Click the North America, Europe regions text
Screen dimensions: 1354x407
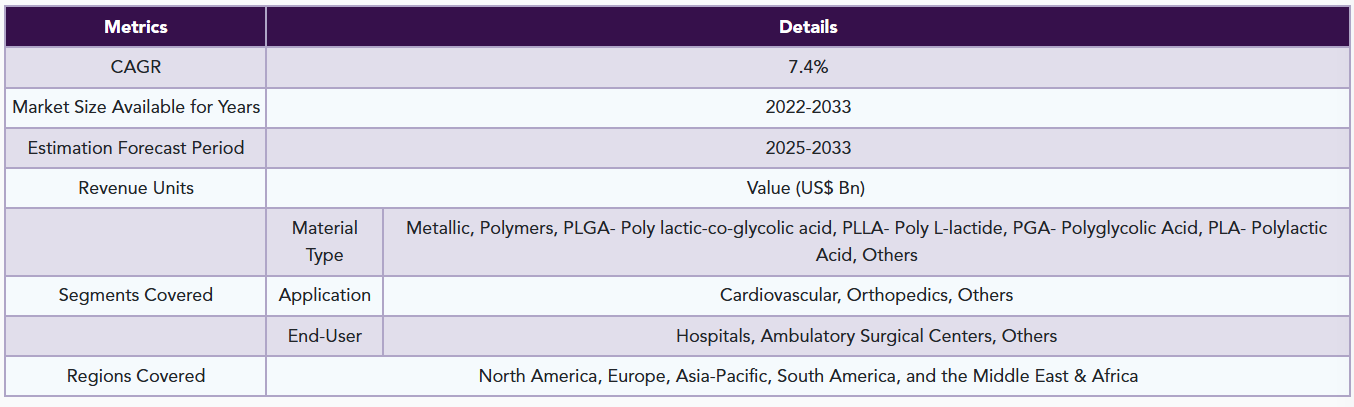tap(808, 376)
